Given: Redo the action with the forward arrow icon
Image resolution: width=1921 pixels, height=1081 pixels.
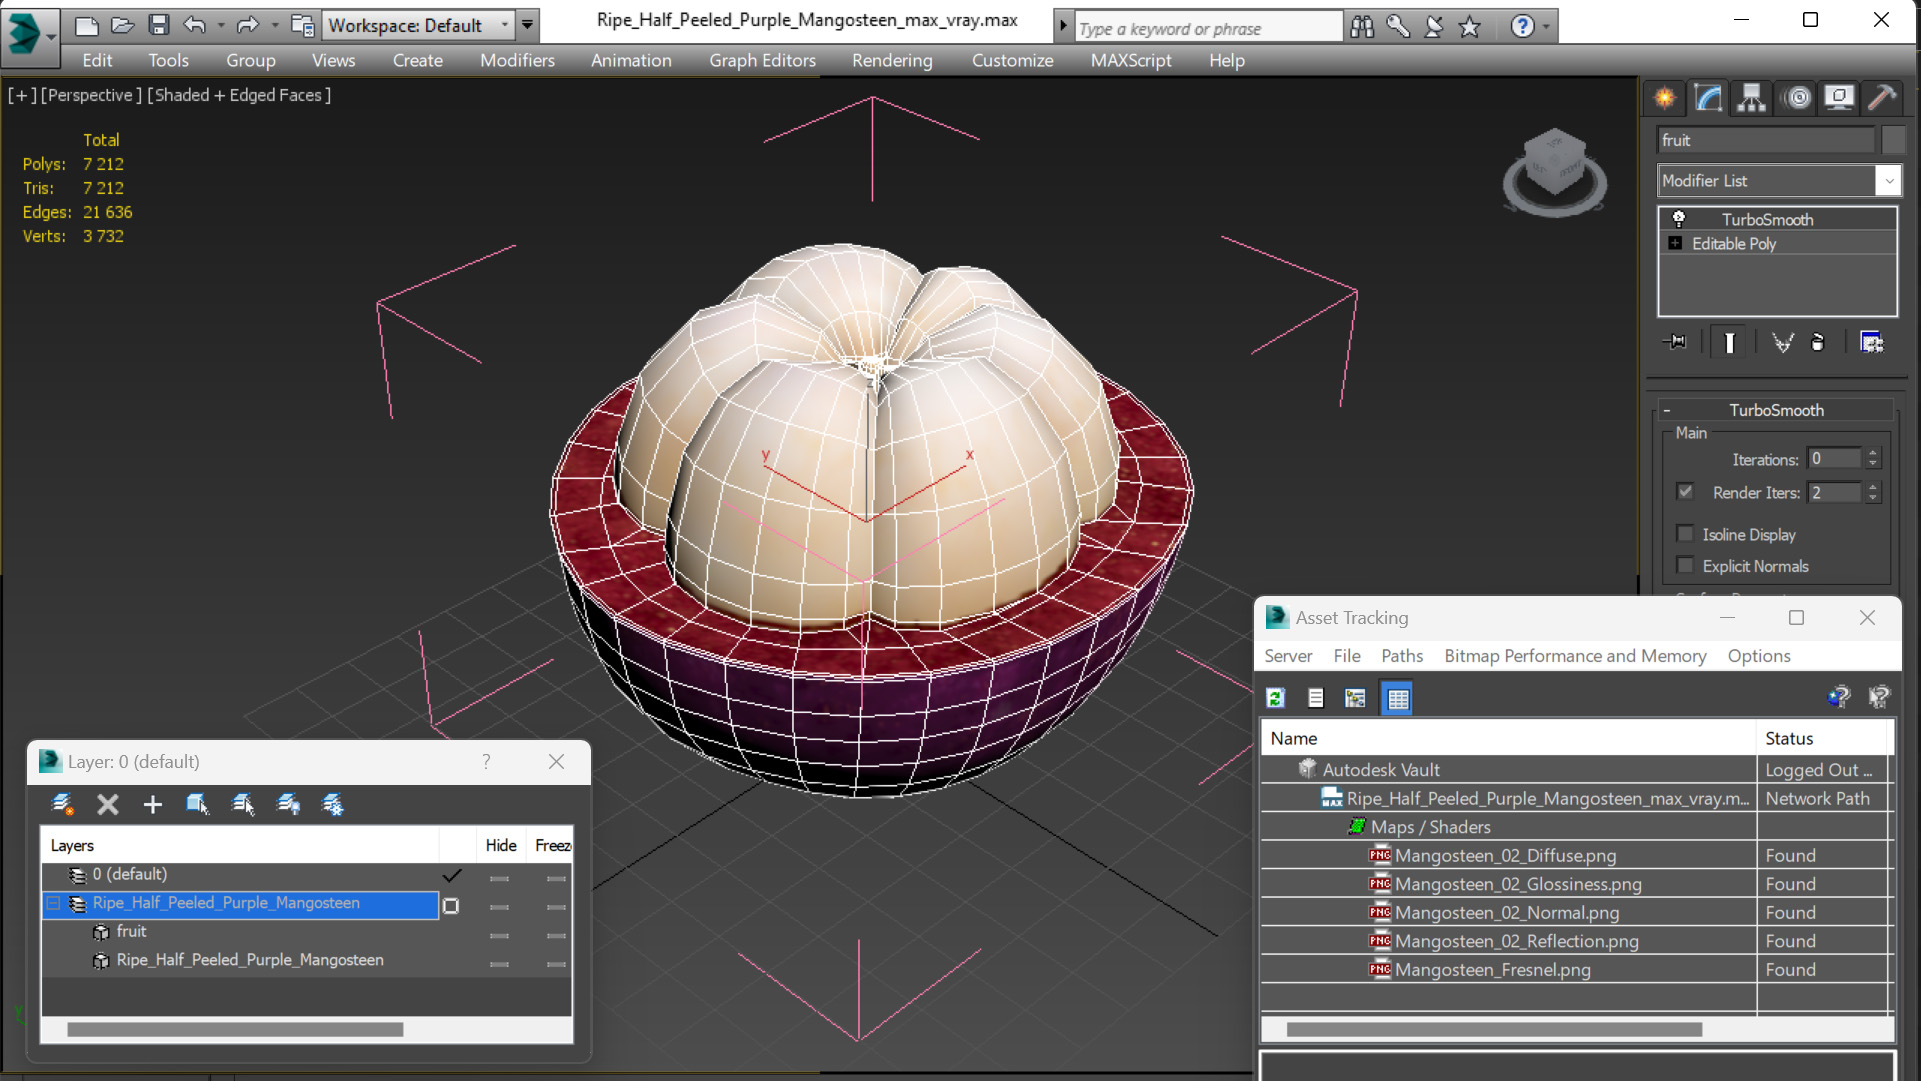Looking at the screenshot, I should point(247,25).
